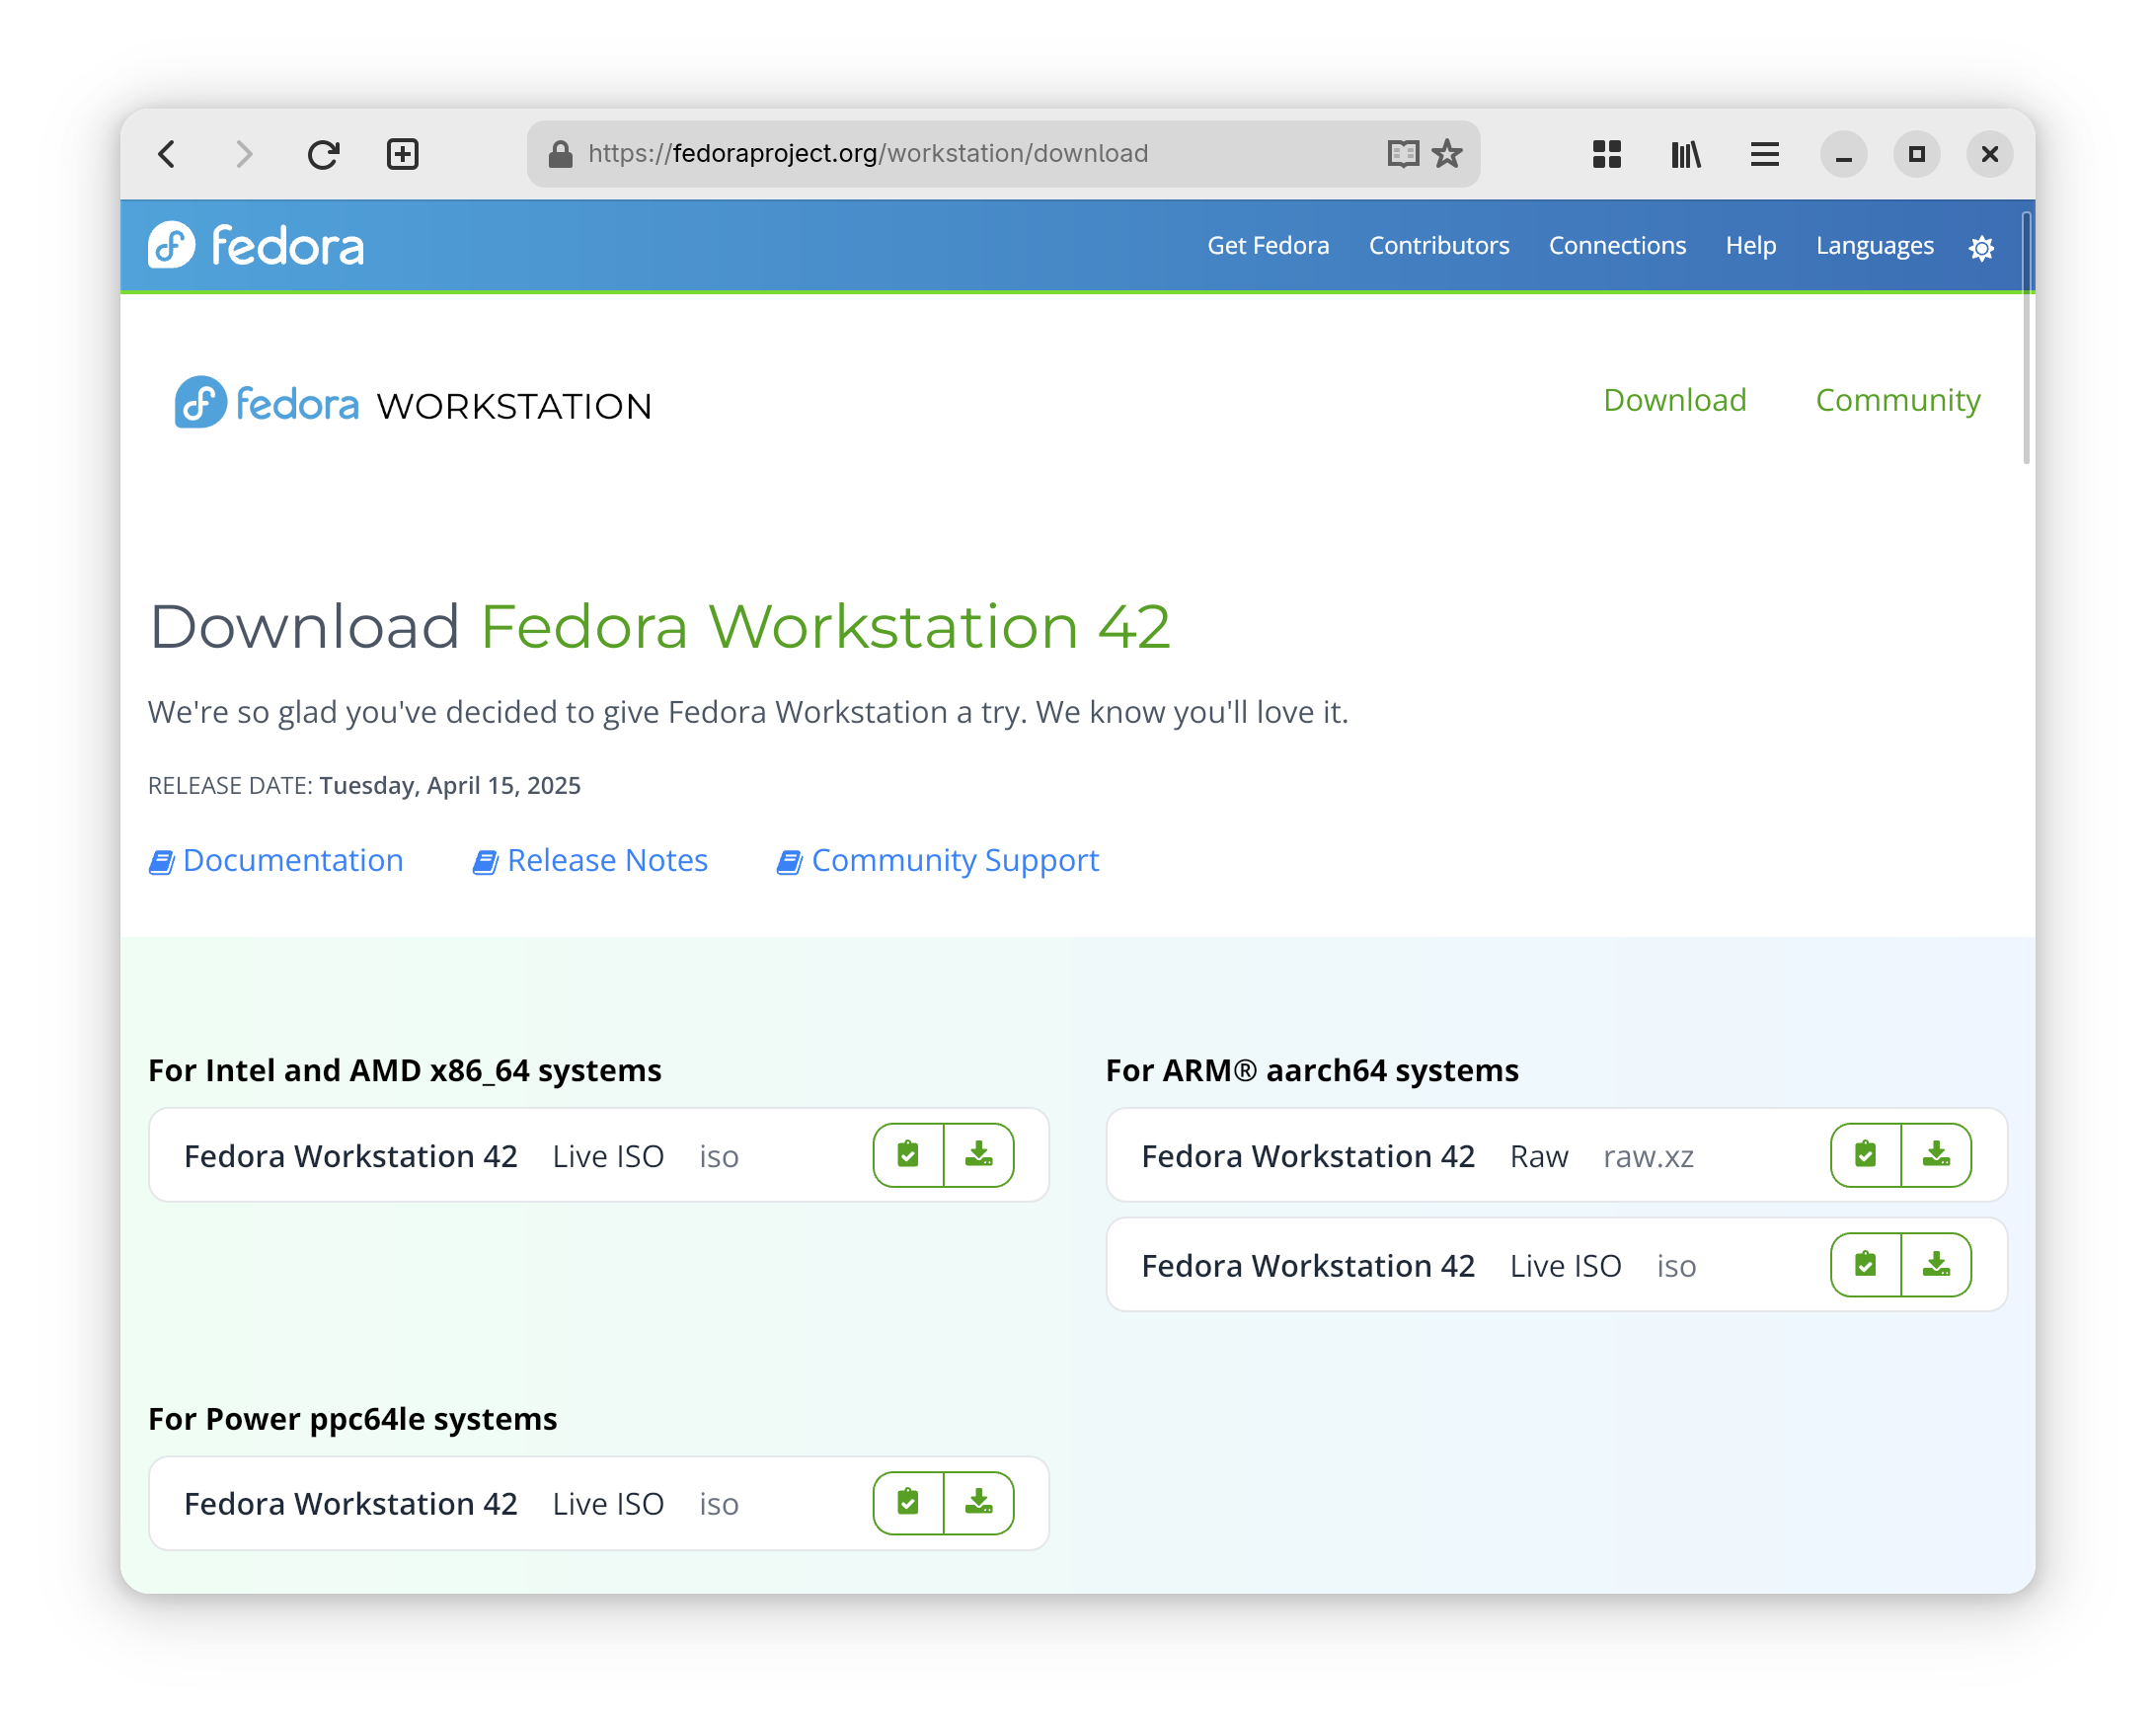Viewport: 2156px width, 1726px height.
Task: Download the ppc64le Live ISO
Action: click(x=979, y=1502)
